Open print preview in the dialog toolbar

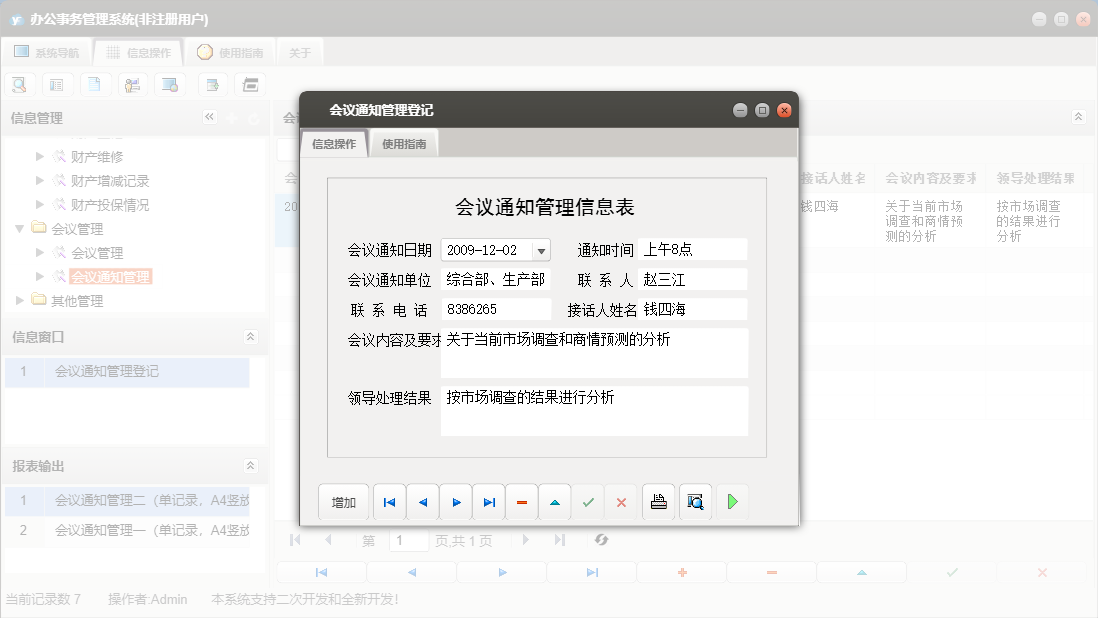694,502
